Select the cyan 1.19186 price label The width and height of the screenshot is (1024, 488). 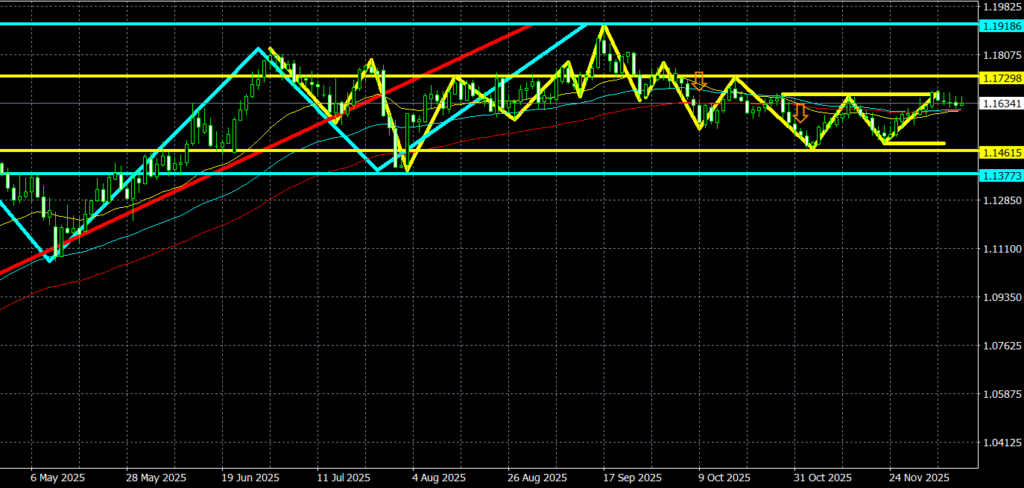click(x=998, y=23)
